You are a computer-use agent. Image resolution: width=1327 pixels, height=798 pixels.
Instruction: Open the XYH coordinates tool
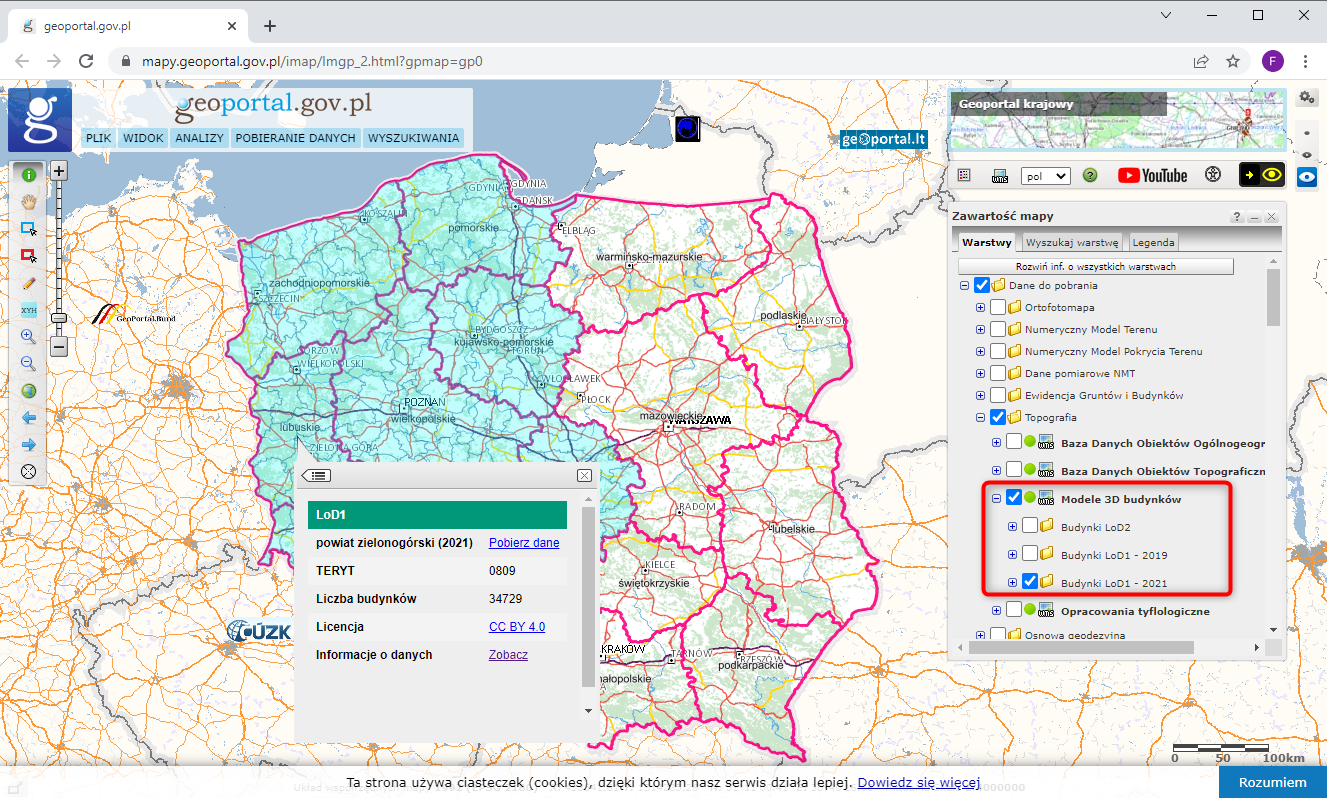[x=29, y=310]
